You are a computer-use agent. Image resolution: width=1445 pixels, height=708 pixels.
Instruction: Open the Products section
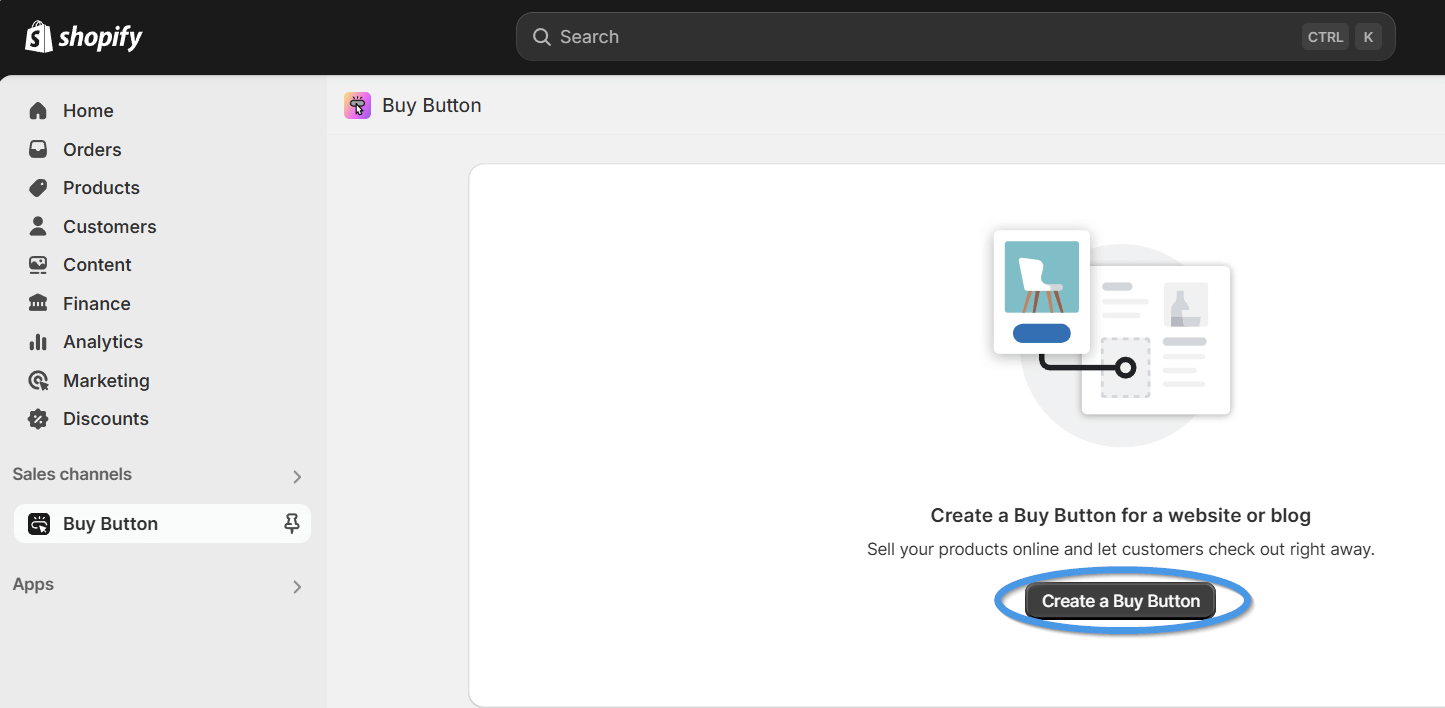pyautogui.click(x=101, y=188)
